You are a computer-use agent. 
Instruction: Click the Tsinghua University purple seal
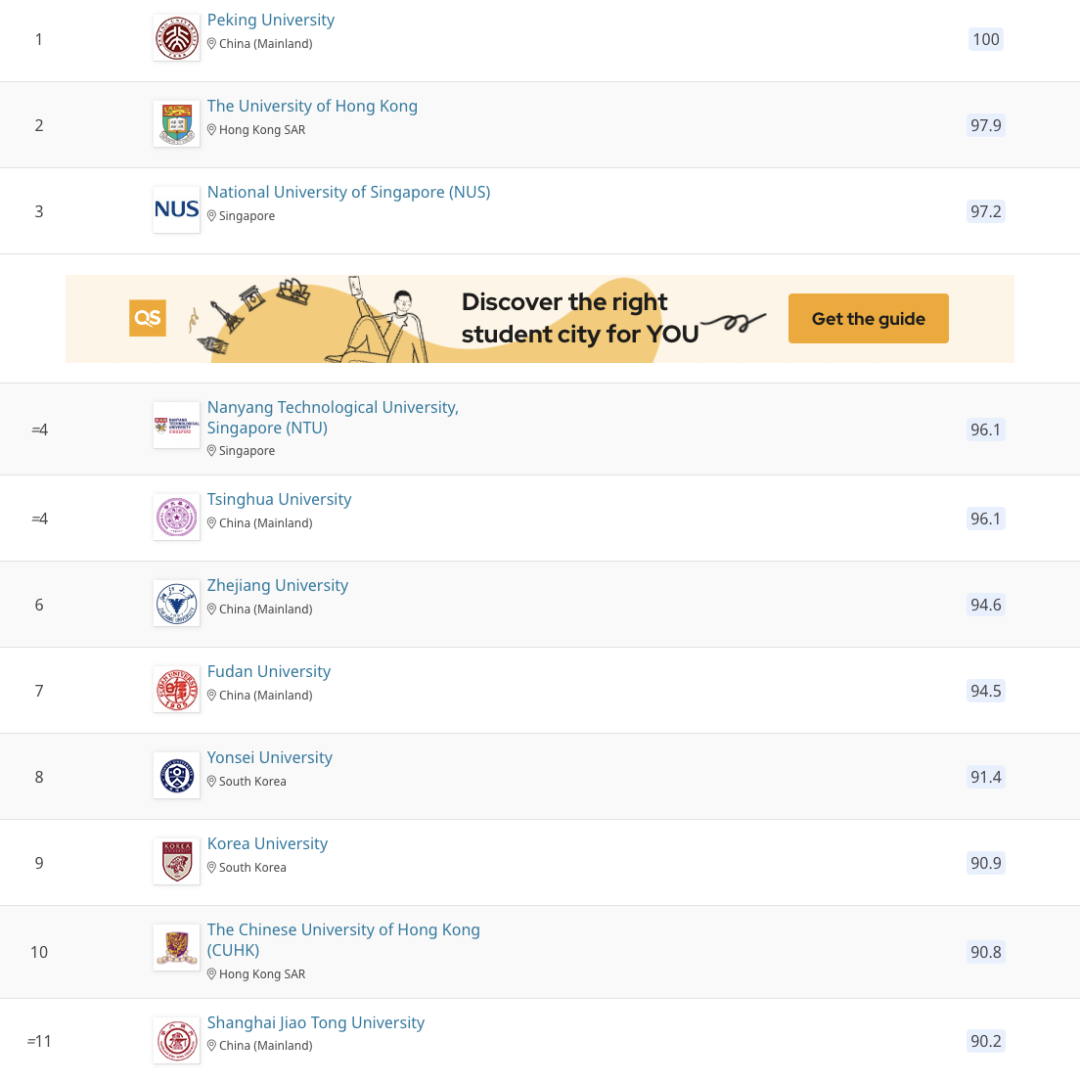pyautogui.click(x=176, y=517)
